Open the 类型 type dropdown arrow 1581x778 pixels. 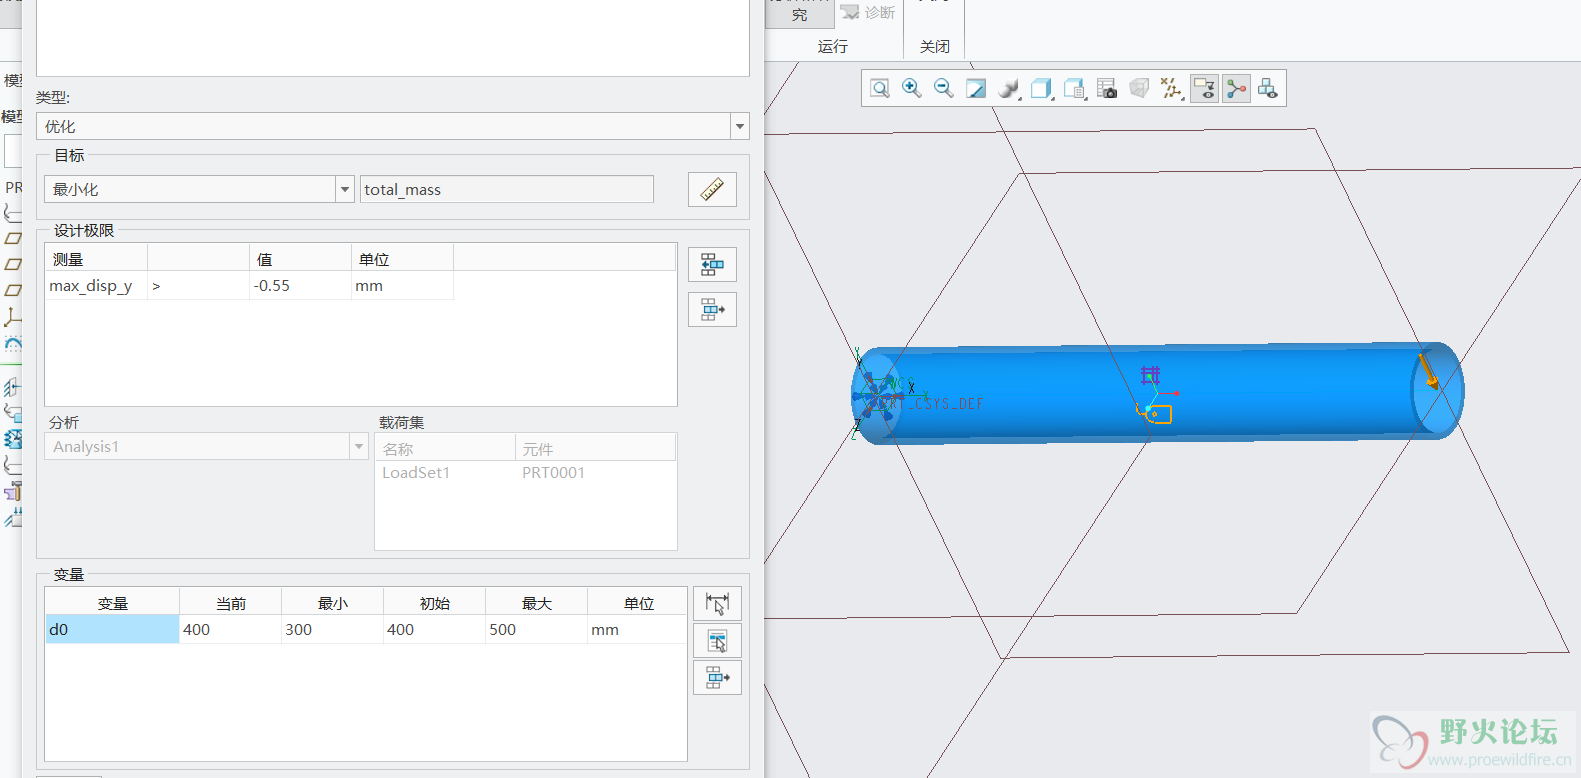[x=740, y=126]
